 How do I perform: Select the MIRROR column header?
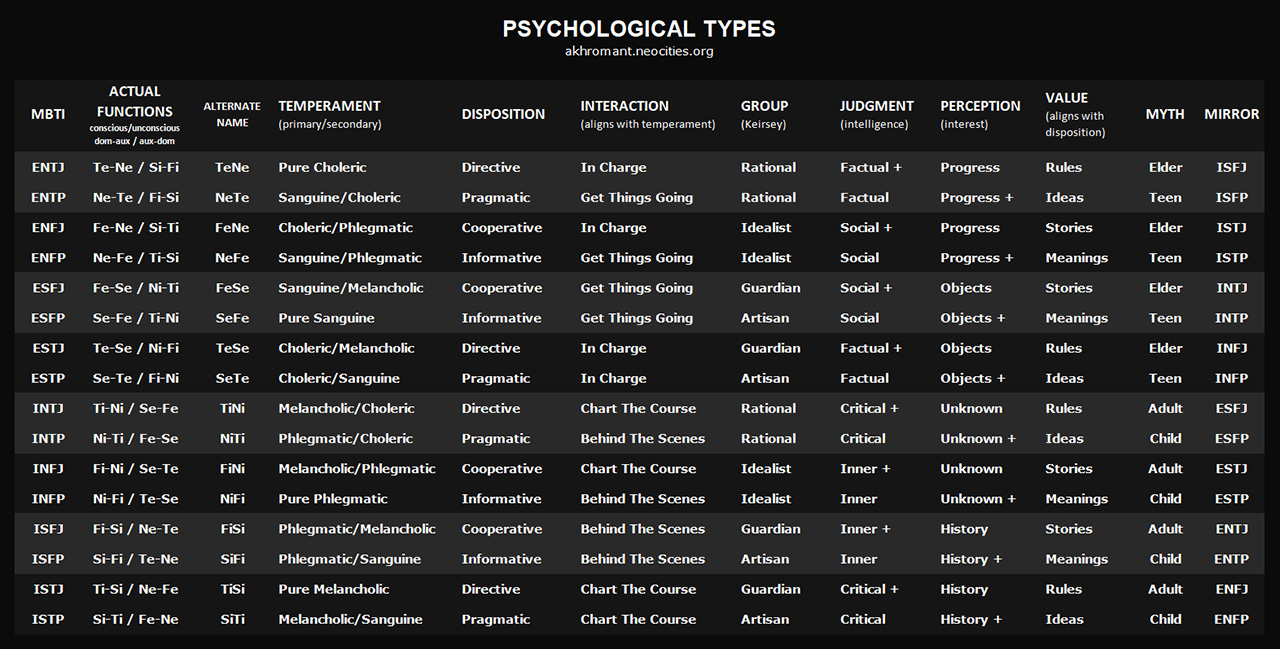point(1231,114)
